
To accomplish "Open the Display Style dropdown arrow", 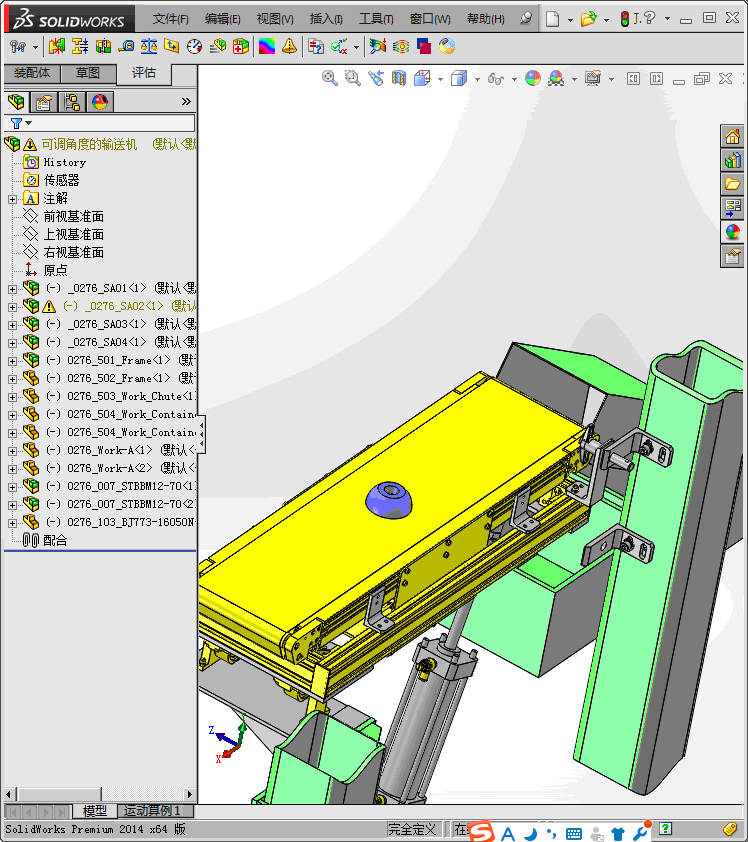I will 477,79.
